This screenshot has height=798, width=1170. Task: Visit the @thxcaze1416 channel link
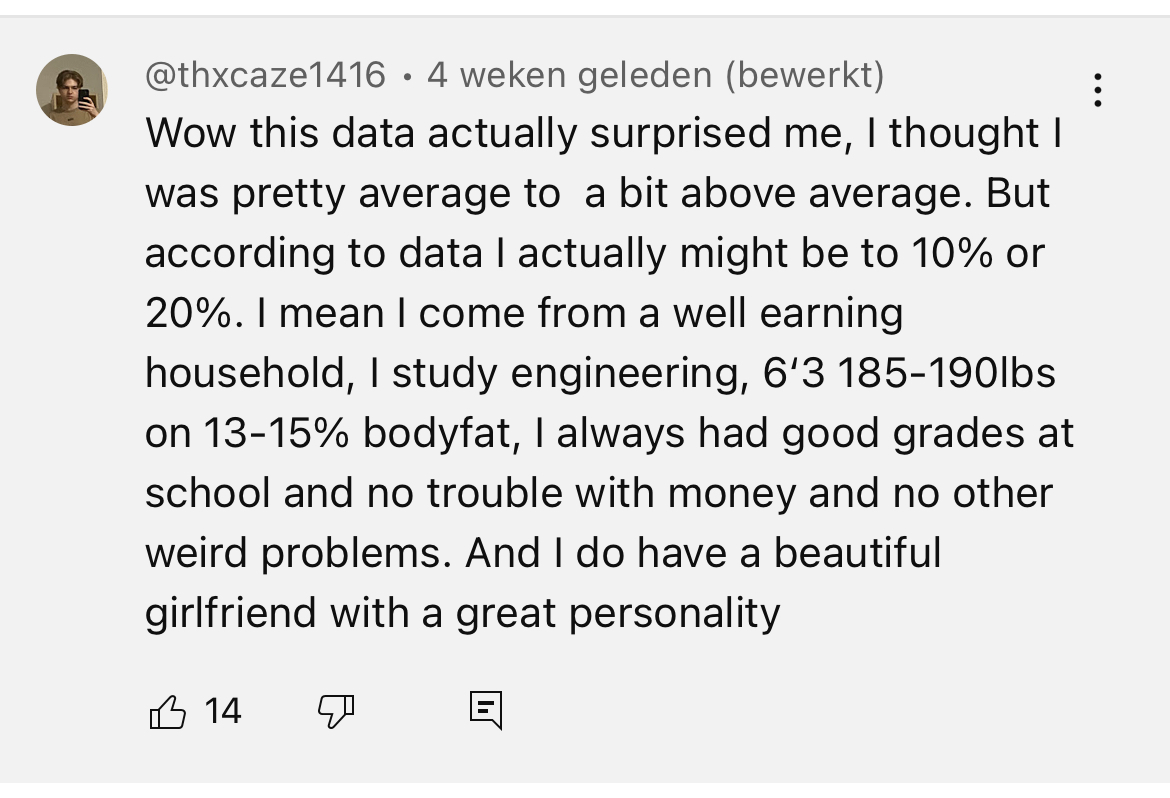[x=265, y=75]
